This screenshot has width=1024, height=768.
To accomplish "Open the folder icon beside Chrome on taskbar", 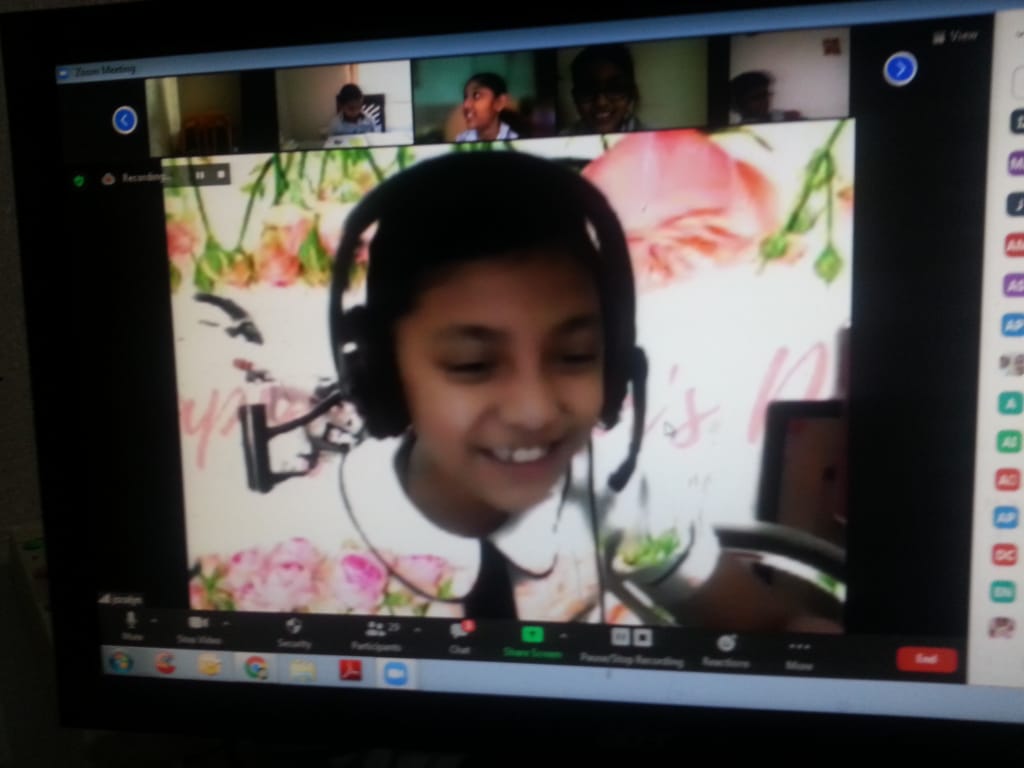I will coord(302,669).
